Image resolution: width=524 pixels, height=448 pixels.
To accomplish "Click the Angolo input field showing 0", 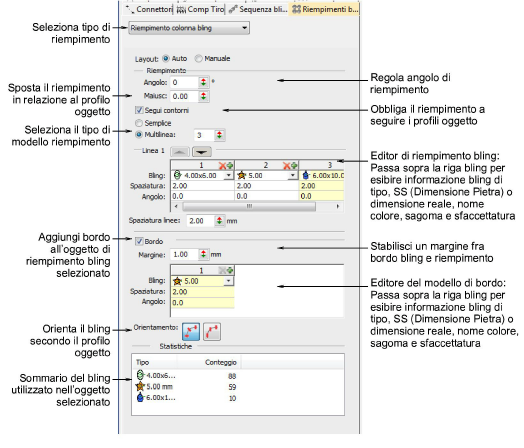I will pyautogui.click(x=185, y=82).
